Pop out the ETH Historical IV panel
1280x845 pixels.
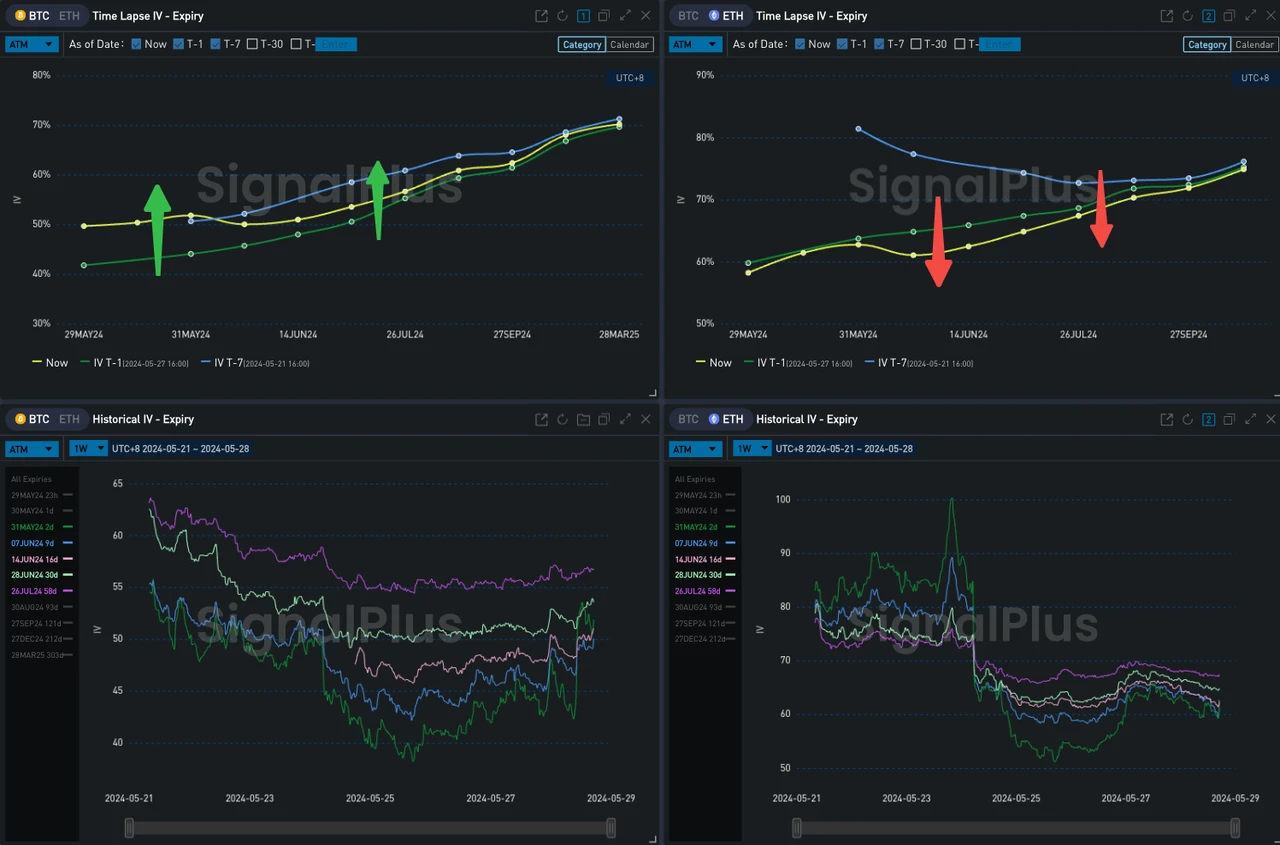pos(1166,420)
